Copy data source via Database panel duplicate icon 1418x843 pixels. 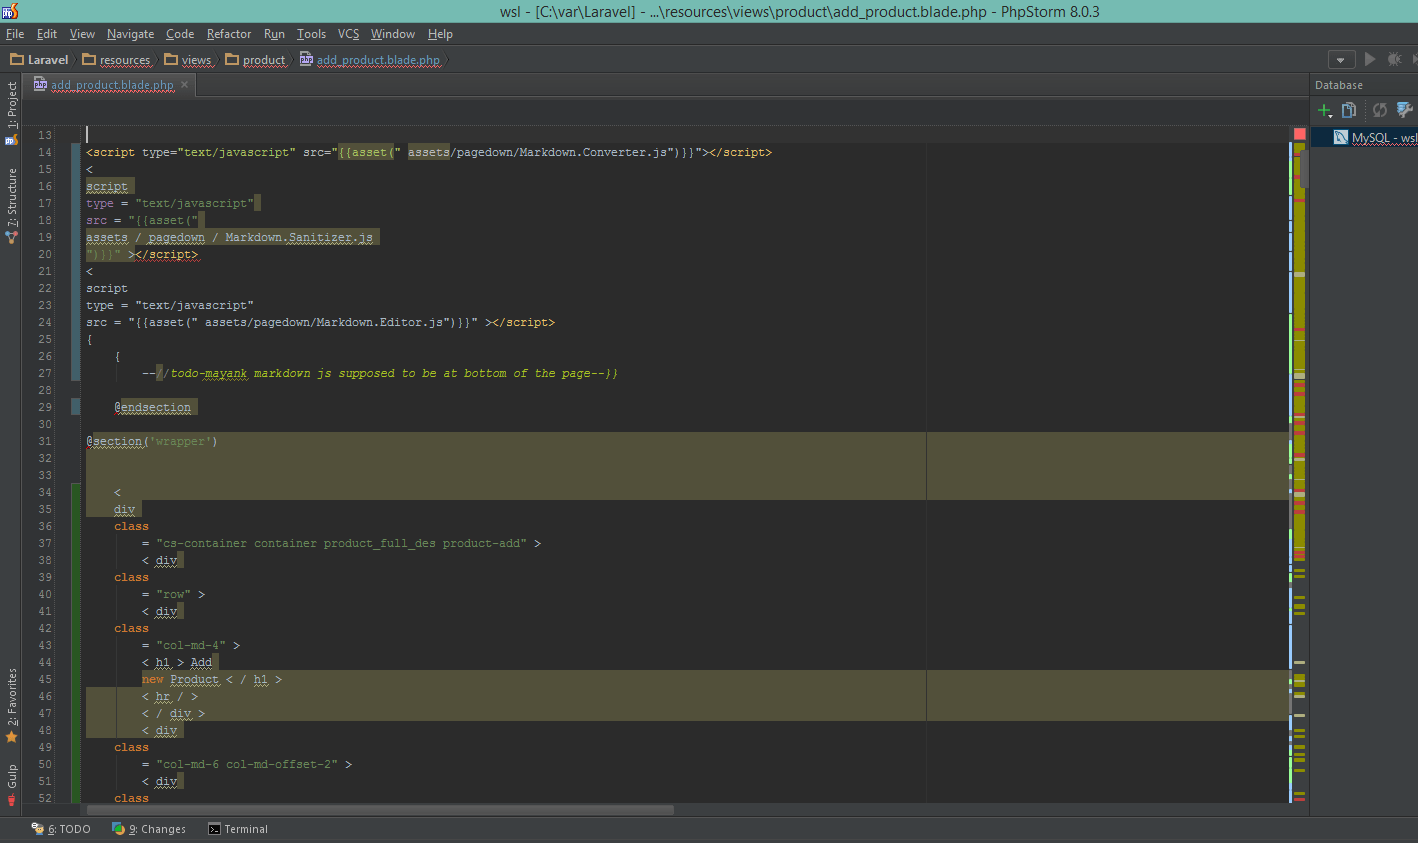click(x=1347, y=110)
